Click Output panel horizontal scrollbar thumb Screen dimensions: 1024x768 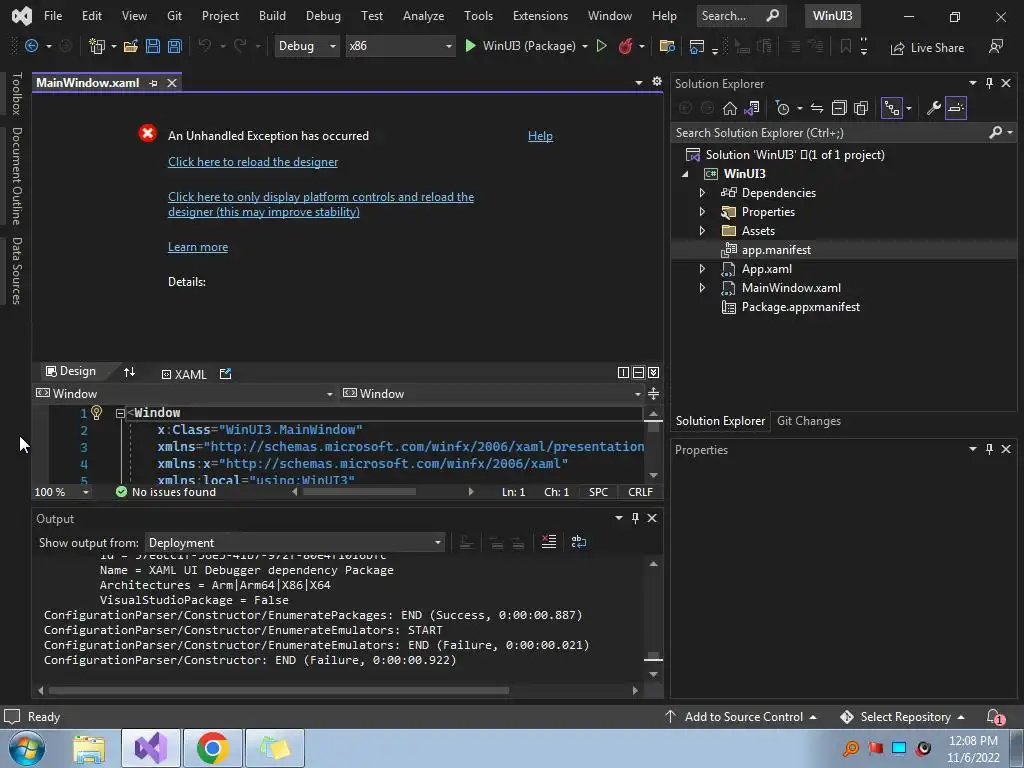(x=279, y=690)
